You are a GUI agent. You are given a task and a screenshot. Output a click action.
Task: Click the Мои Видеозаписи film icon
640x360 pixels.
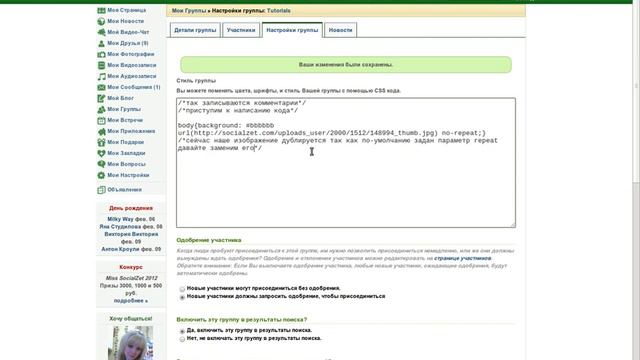tap(101, 65)
